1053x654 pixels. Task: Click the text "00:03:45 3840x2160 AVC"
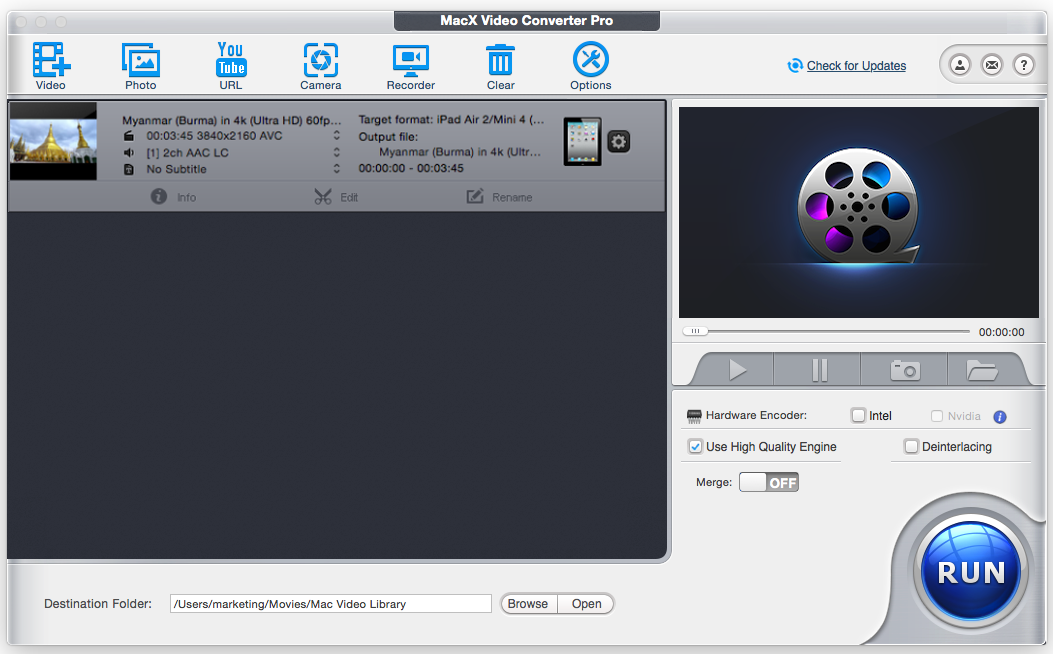tap(214, 136)
